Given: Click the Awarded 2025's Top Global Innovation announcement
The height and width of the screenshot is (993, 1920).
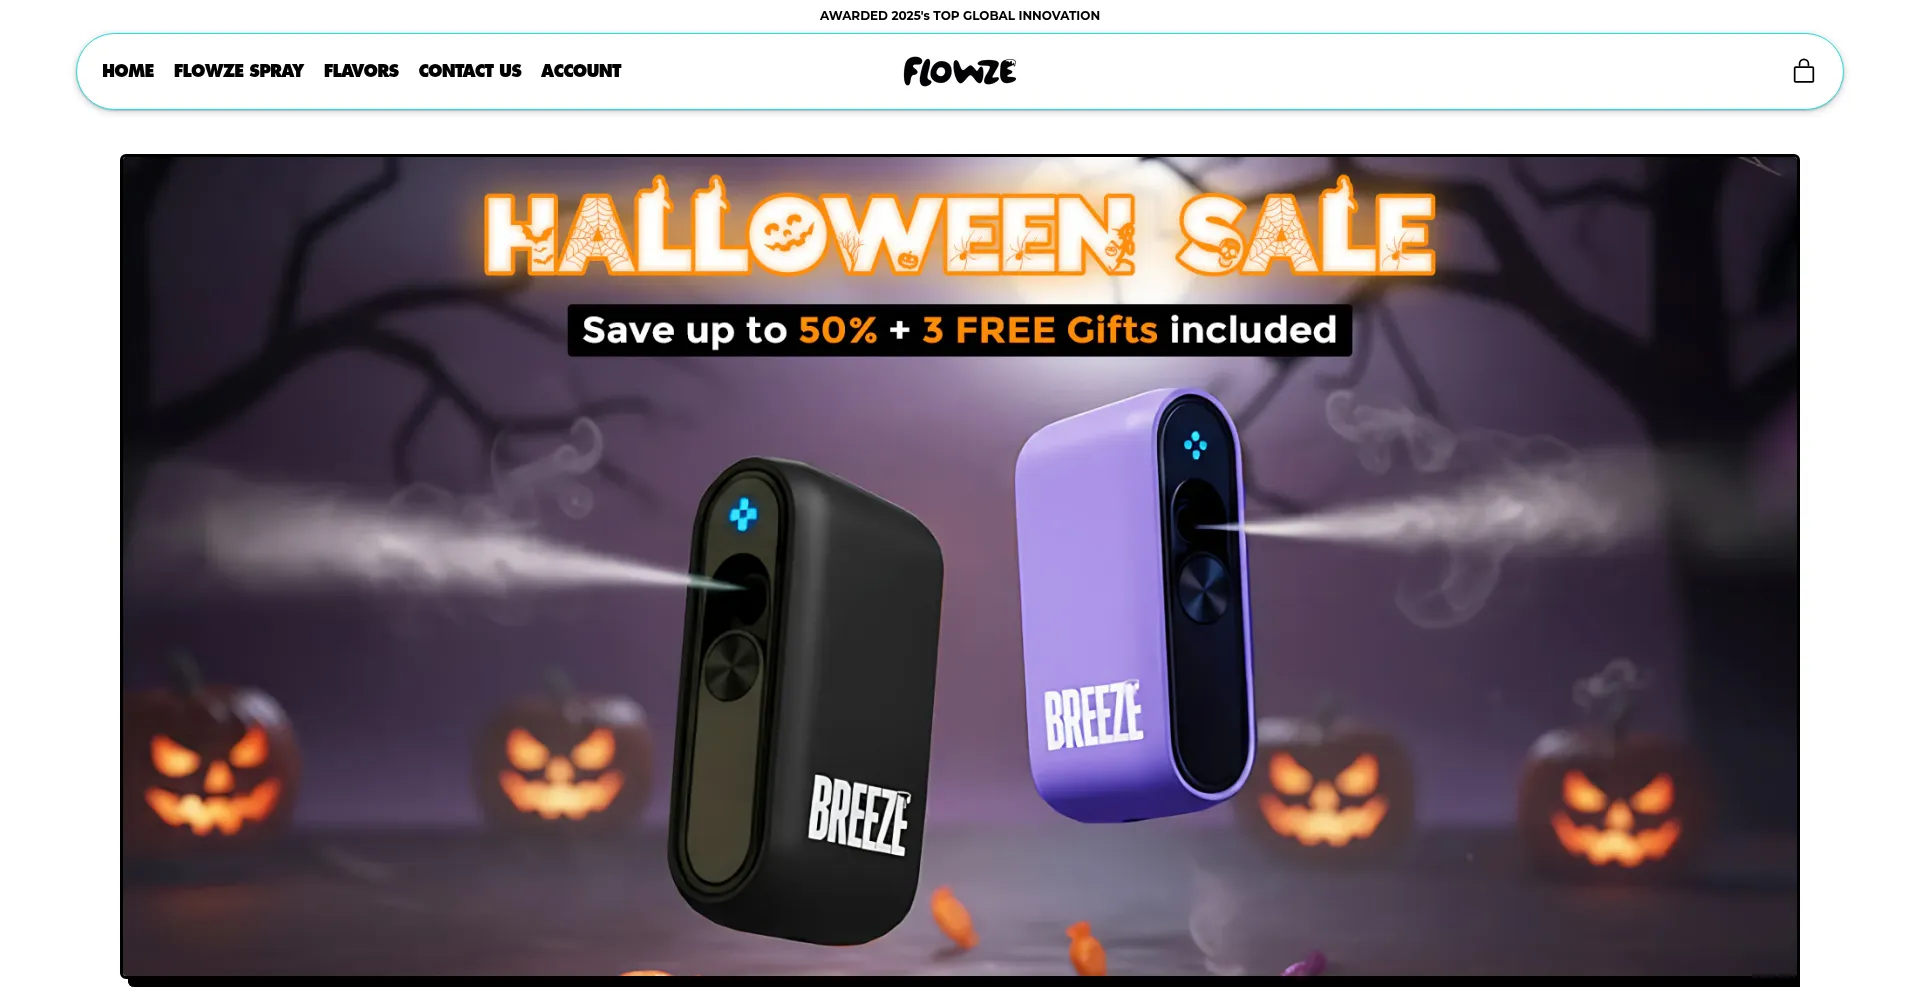Looking at the screenshot, I should (960, 15).
